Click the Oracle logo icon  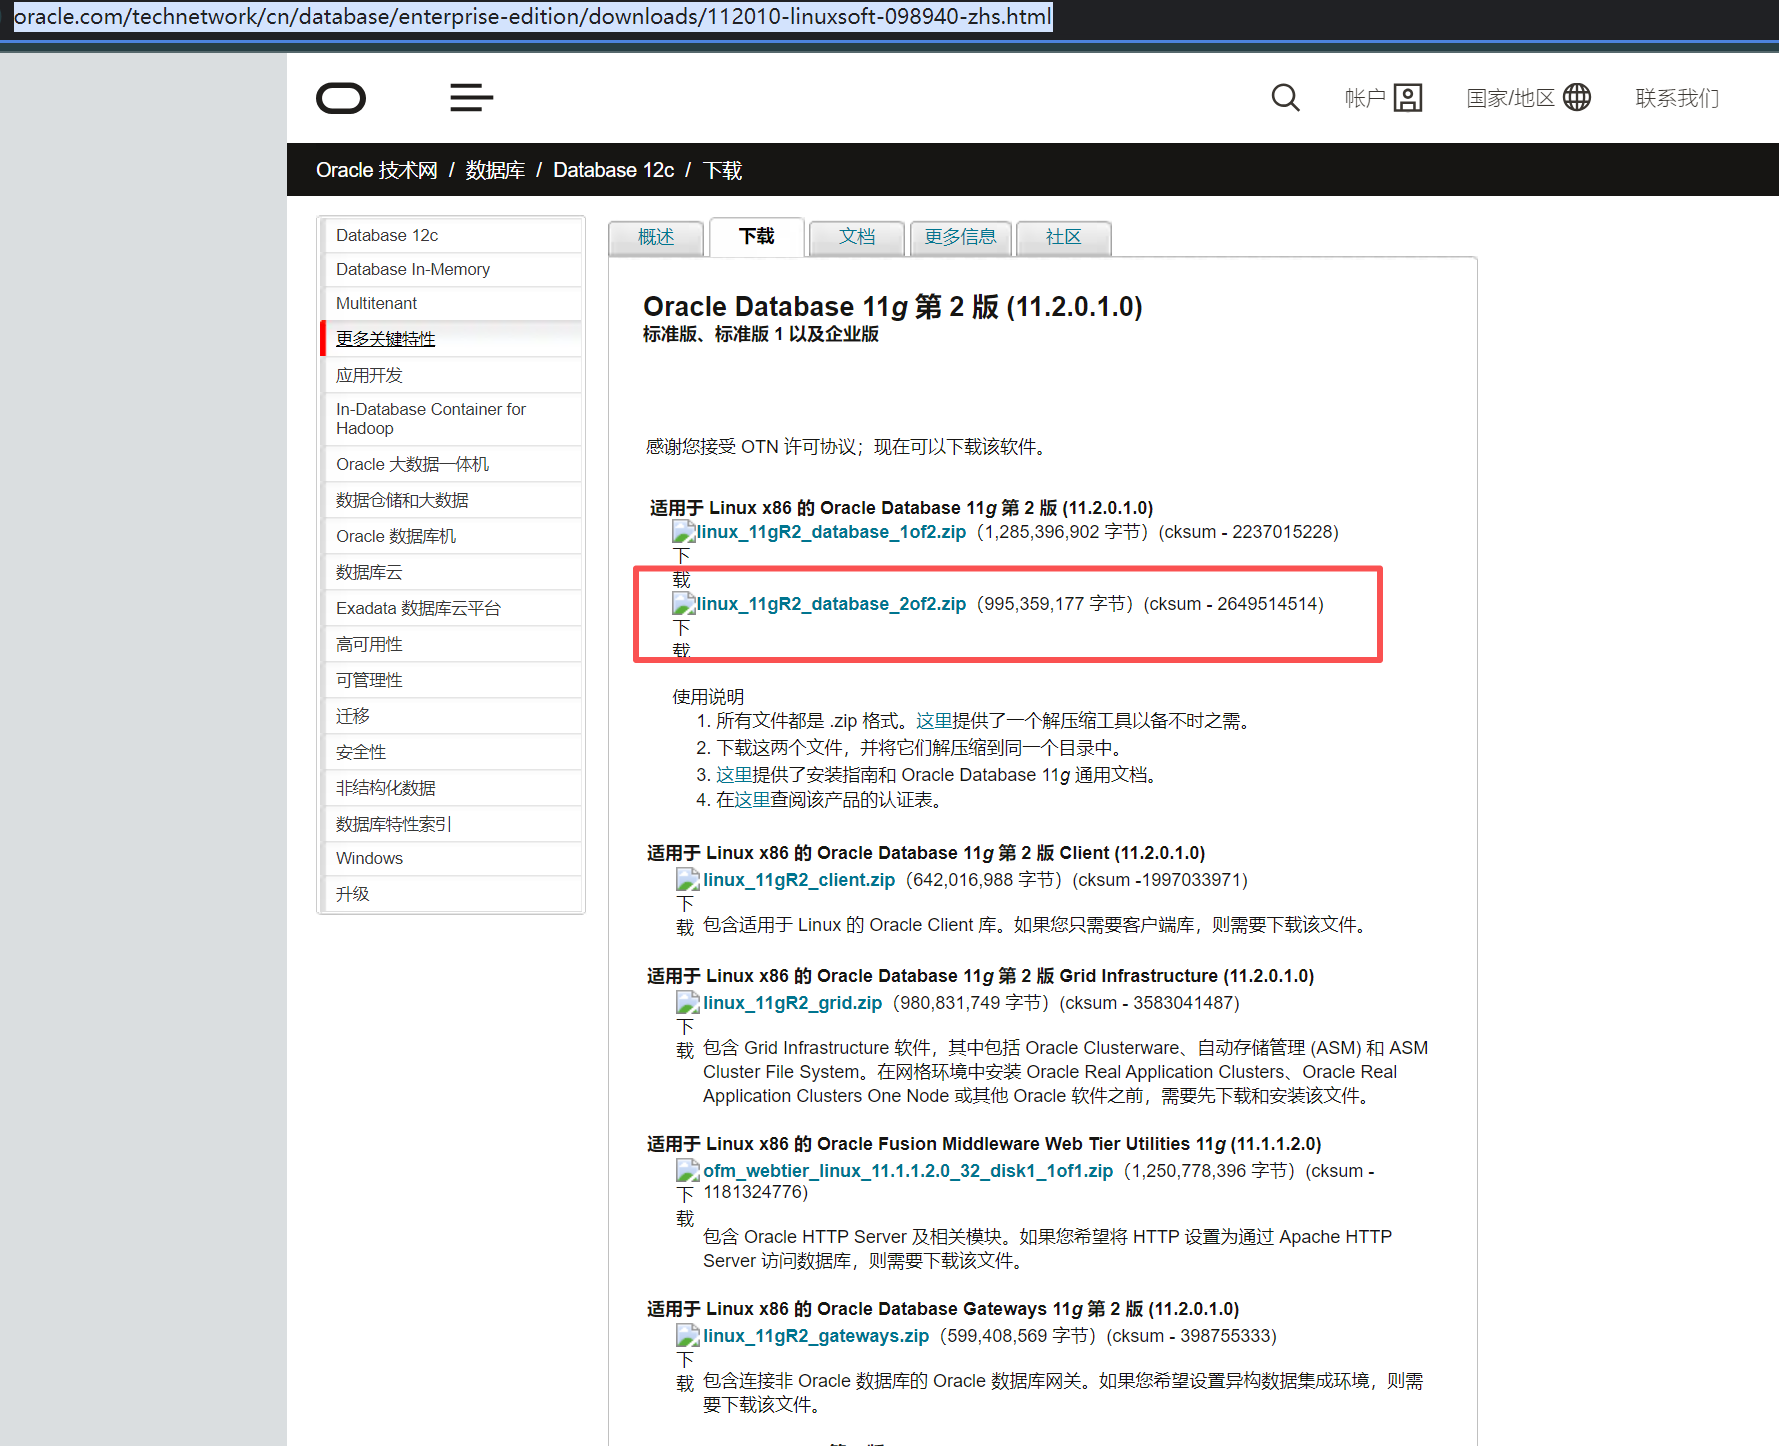point(341,98)
